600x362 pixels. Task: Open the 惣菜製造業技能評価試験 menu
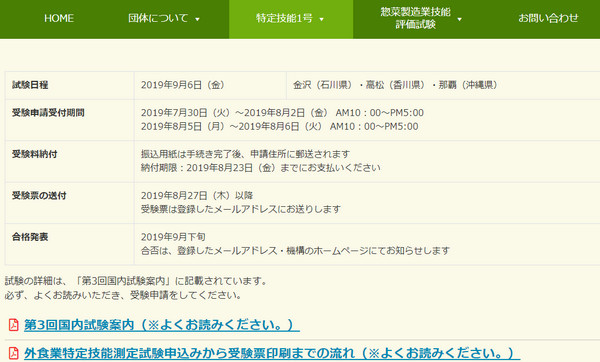(416, 18)
